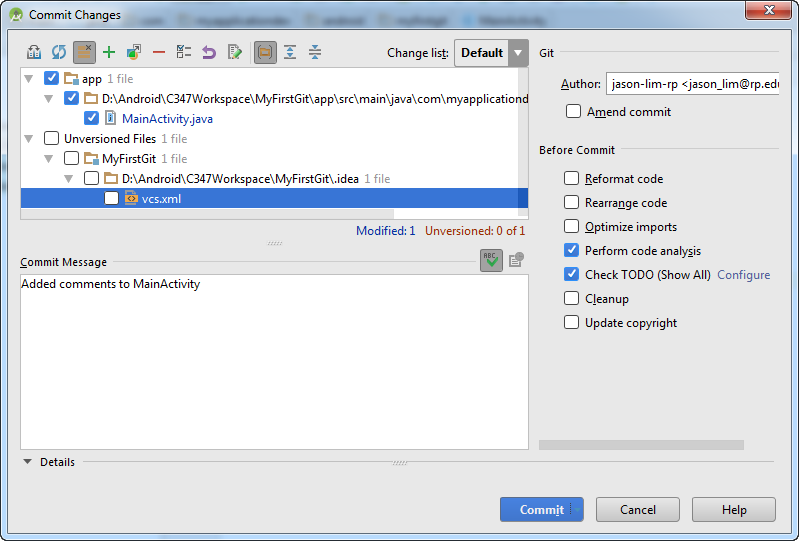Click the Refresh Changes icon

click(x=59, y=53)
